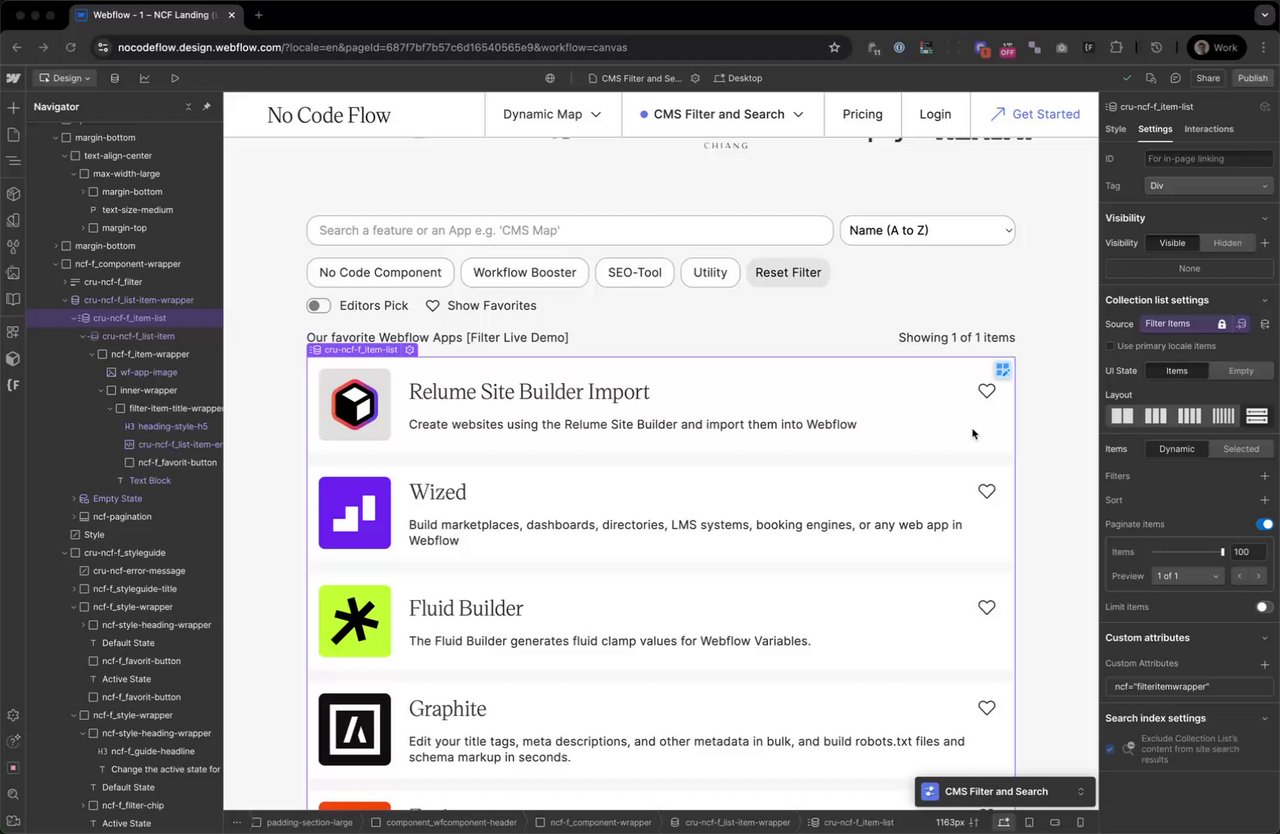Pin the Navigator panel

click(207, 107)
